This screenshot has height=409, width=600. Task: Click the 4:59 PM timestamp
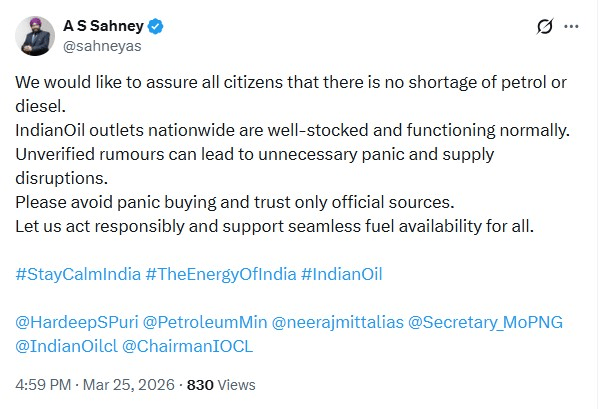[43, 384]
